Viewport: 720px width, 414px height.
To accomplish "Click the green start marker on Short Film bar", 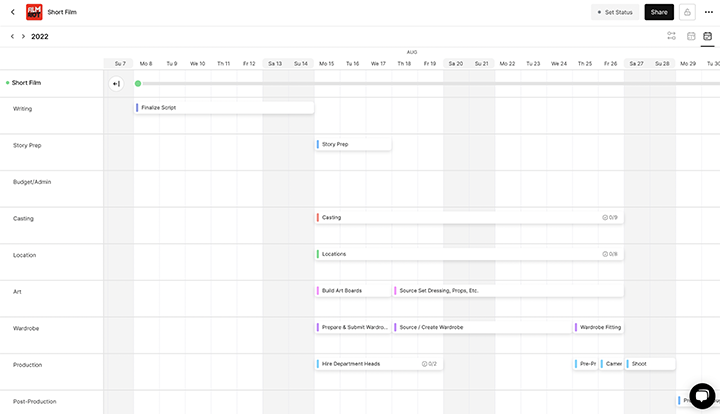I will (138, 84).
